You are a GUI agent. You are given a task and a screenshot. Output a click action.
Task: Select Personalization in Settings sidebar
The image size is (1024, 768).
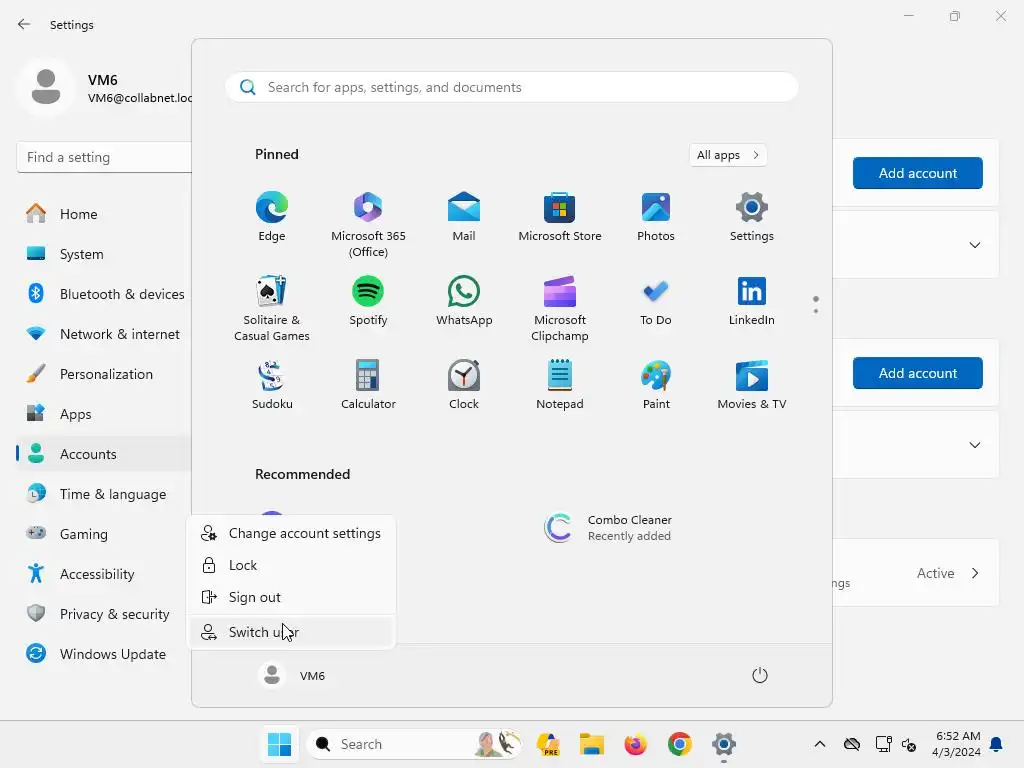pyautogui.click(x=104, y=374)
